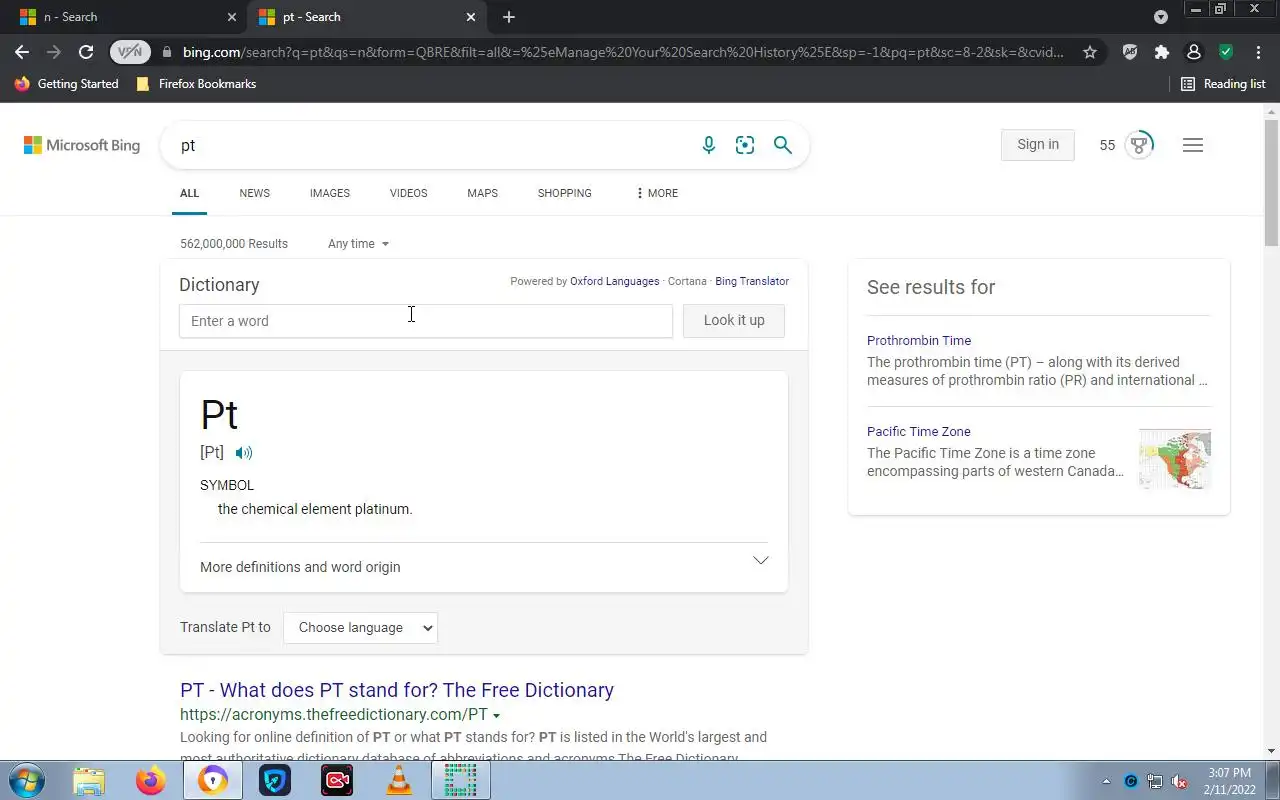Click the Pacific Time Zone map thumbnail
The height and width of the screenshot is (800, 1280).
[1175, 459]
